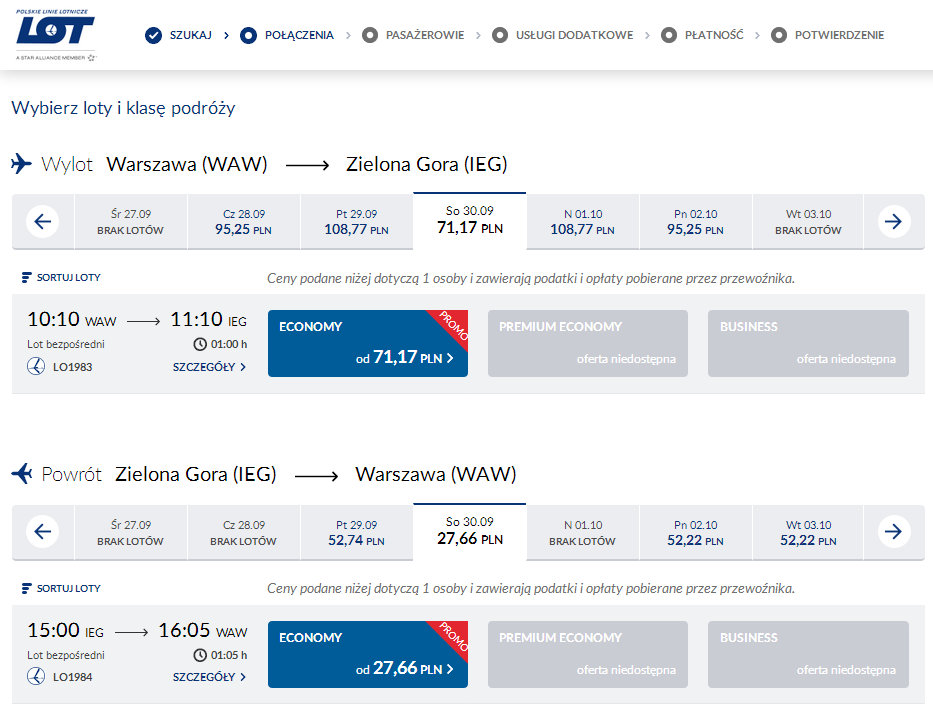Click the LOT Polish Airlines logo

[55, 35]
